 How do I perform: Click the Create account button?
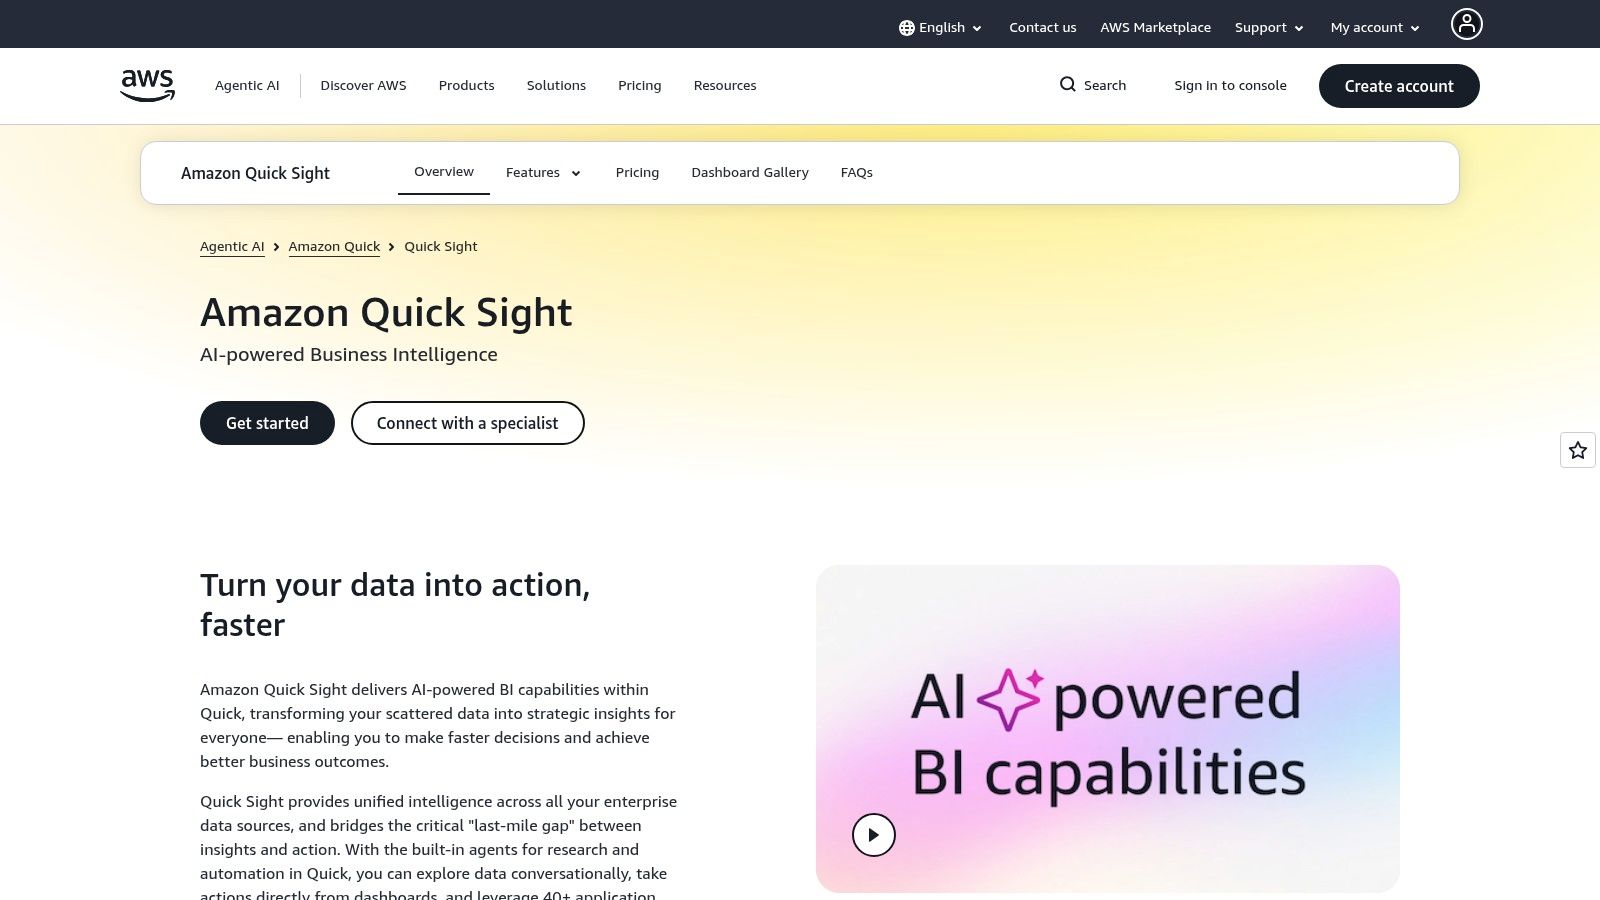[1399, 86]
